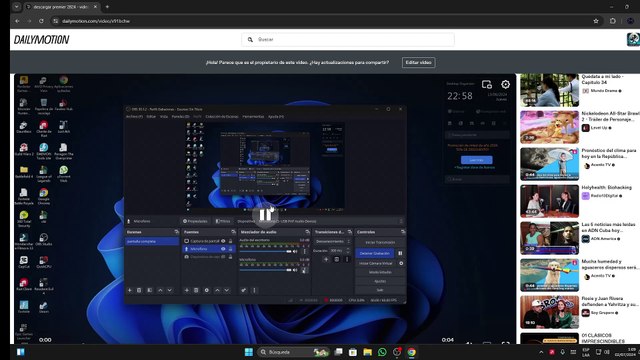Go to the Dailymotion home logo

pyautogui.click(x=42, y=40)
